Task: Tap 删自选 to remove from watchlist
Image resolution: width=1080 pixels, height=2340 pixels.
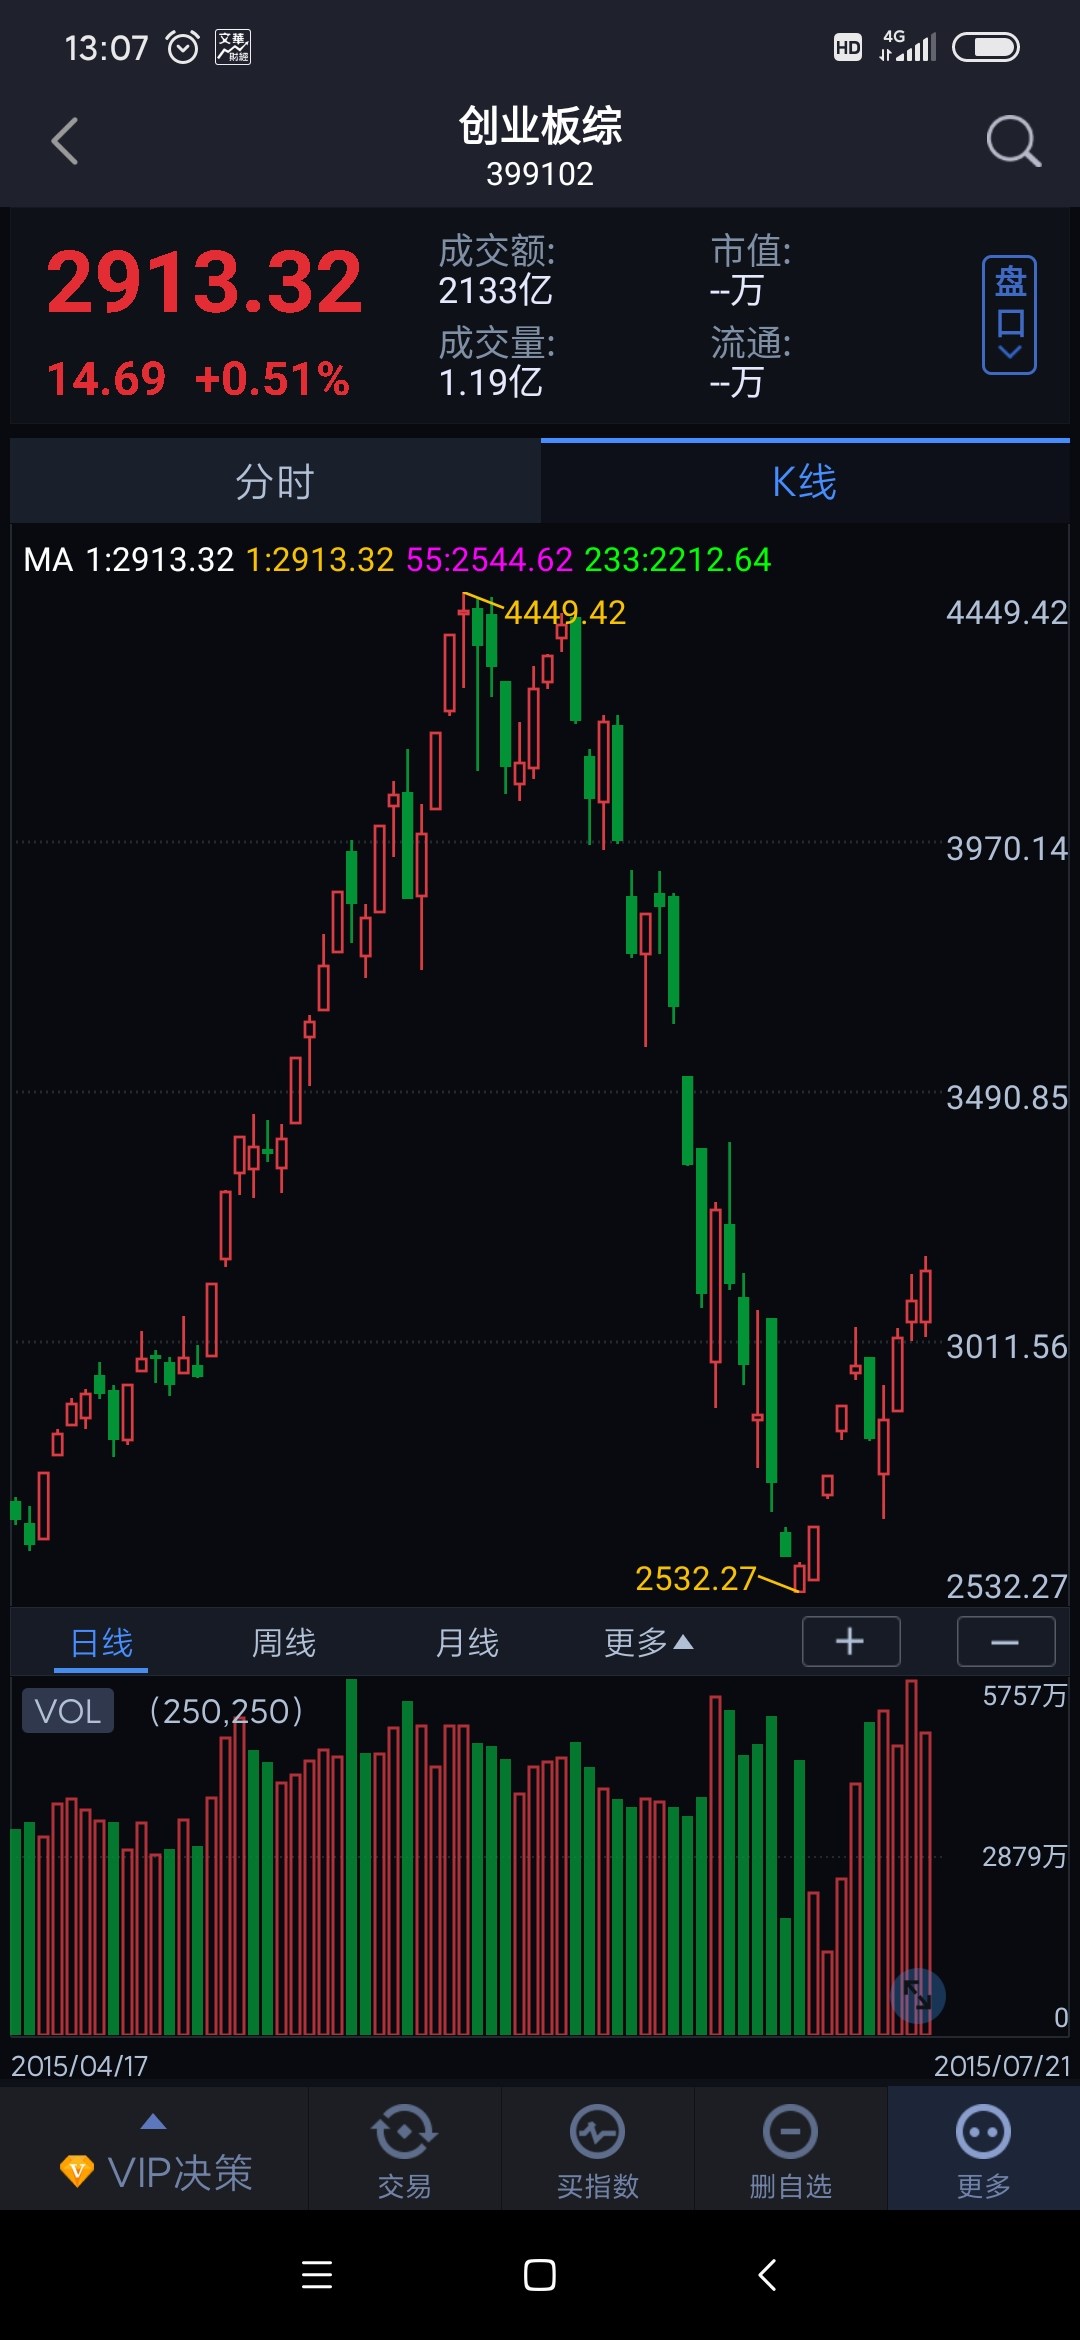Action: pyautogui.click(x=790, y=2150)
